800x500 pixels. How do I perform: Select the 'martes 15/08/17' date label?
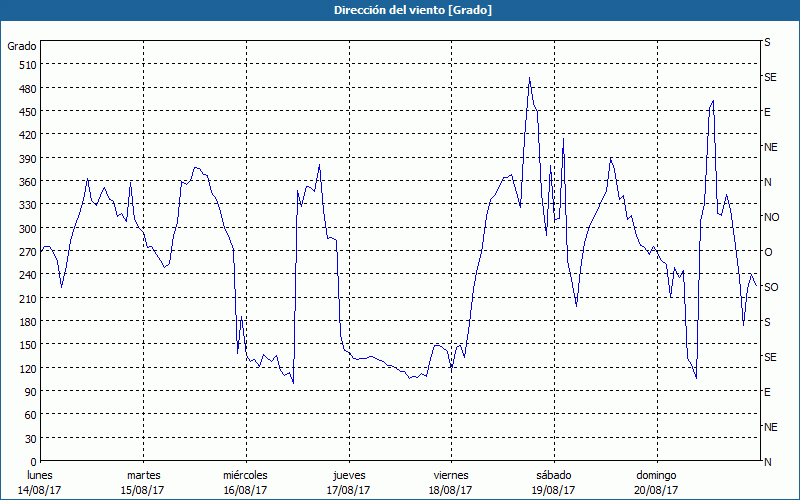click(143, 482)
